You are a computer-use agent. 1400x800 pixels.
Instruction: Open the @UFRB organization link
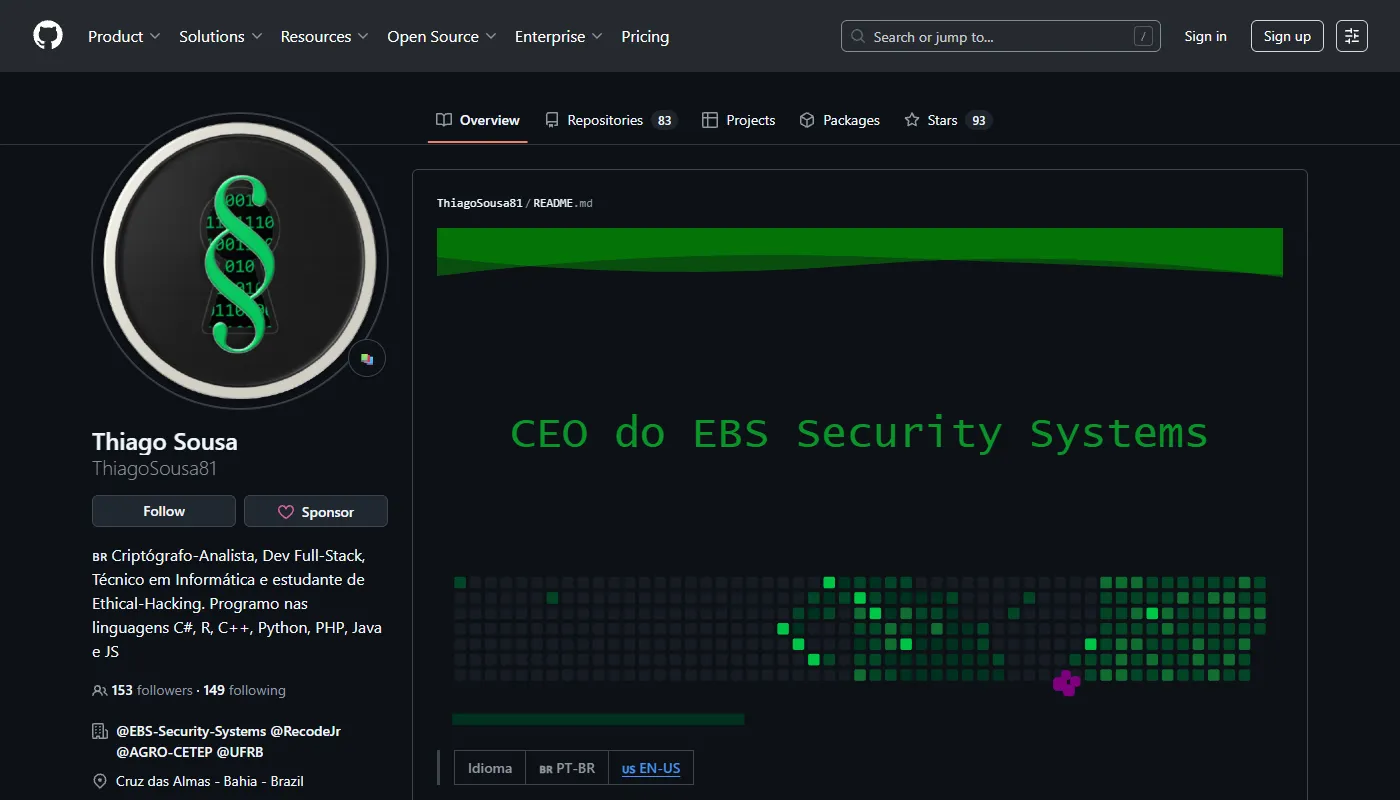coord(240,752)
